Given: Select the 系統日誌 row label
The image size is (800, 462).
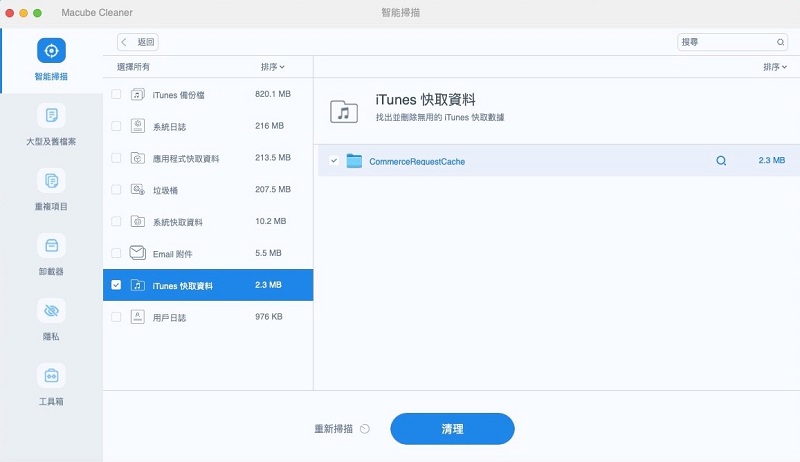Looking at the screenshot, I should click(x=169, y=127).
